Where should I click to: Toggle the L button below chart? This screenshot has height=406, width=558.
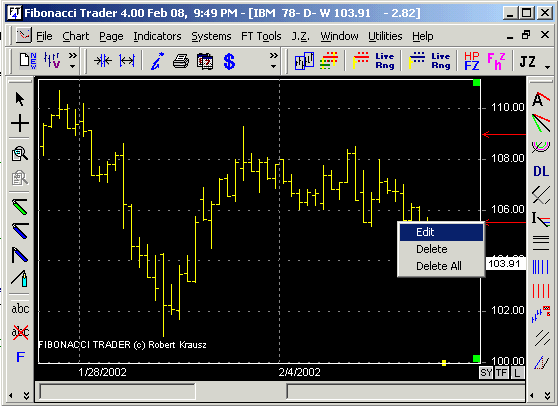(517, 373)
